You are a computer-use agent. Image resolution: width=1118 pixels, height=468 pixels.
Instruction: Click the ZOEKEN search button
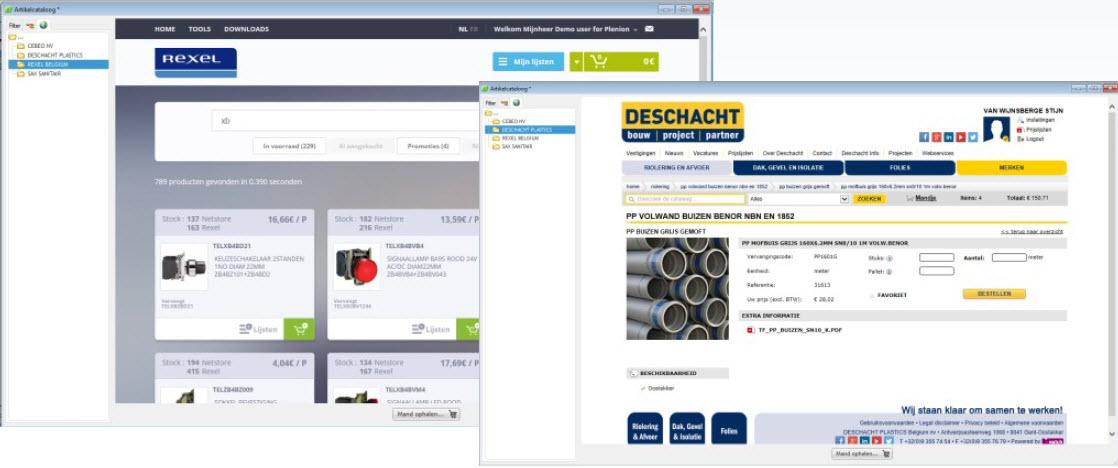tap(869, 199)
